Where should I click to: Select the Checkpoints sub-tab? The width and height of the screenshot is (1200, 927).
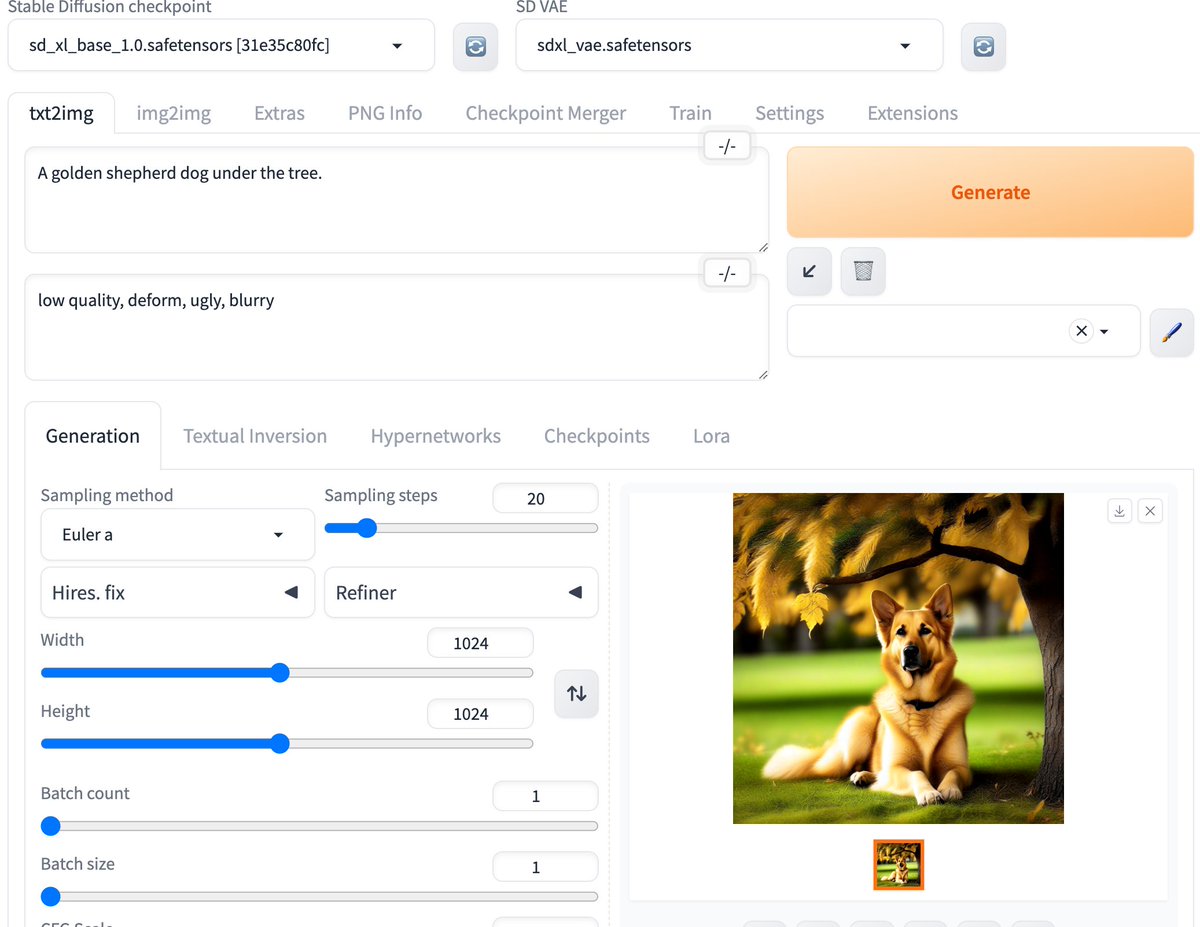(x=597, y=436)
